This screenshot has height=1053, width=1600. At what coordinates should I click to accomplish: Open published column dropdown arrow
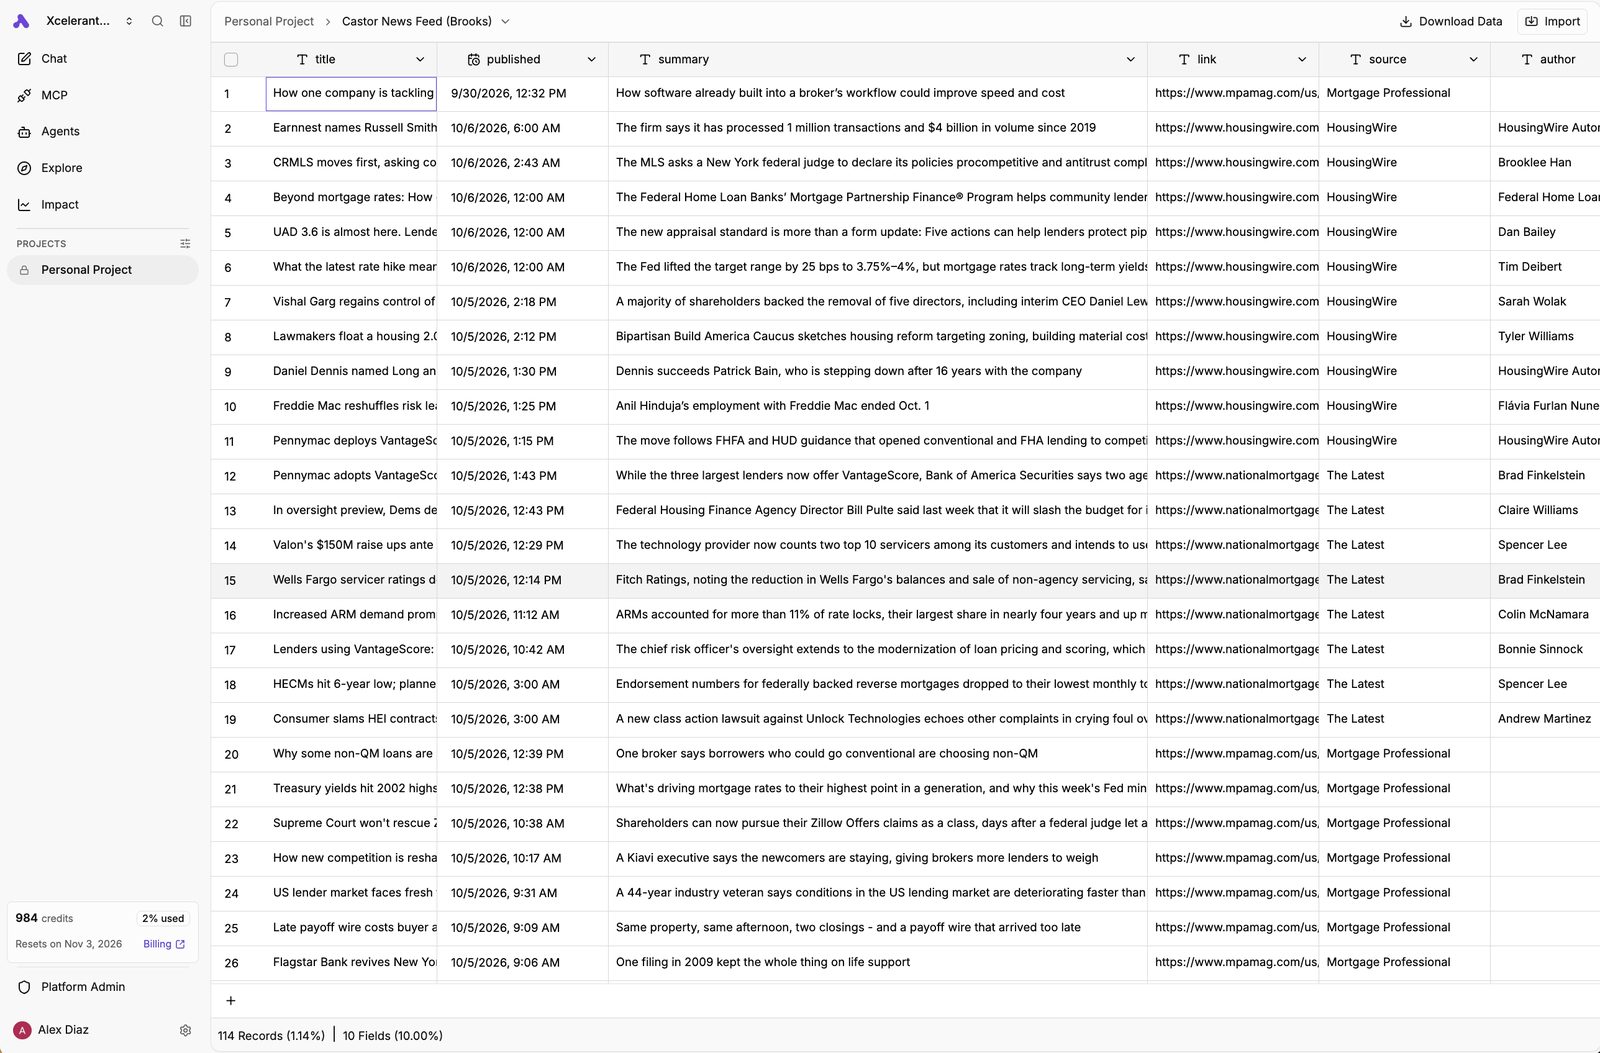click(x=591, y=60)
